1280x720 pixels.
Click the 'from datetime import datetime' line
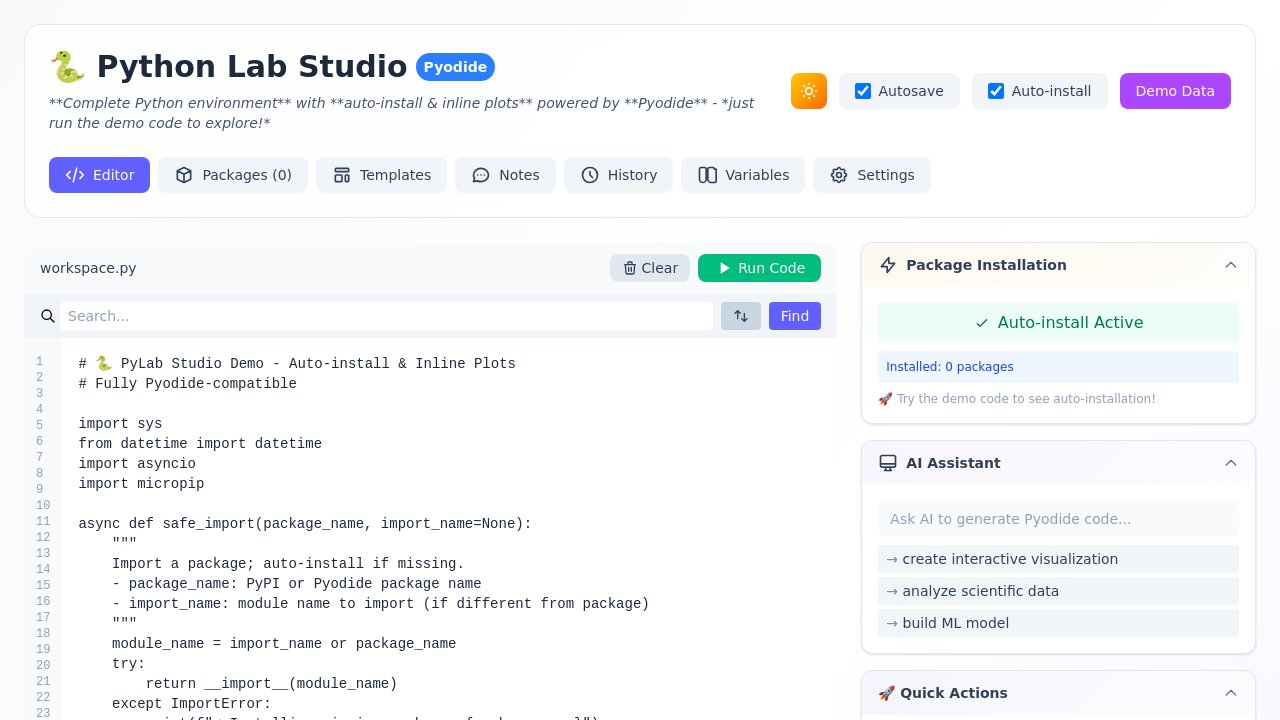click(200, 444)
